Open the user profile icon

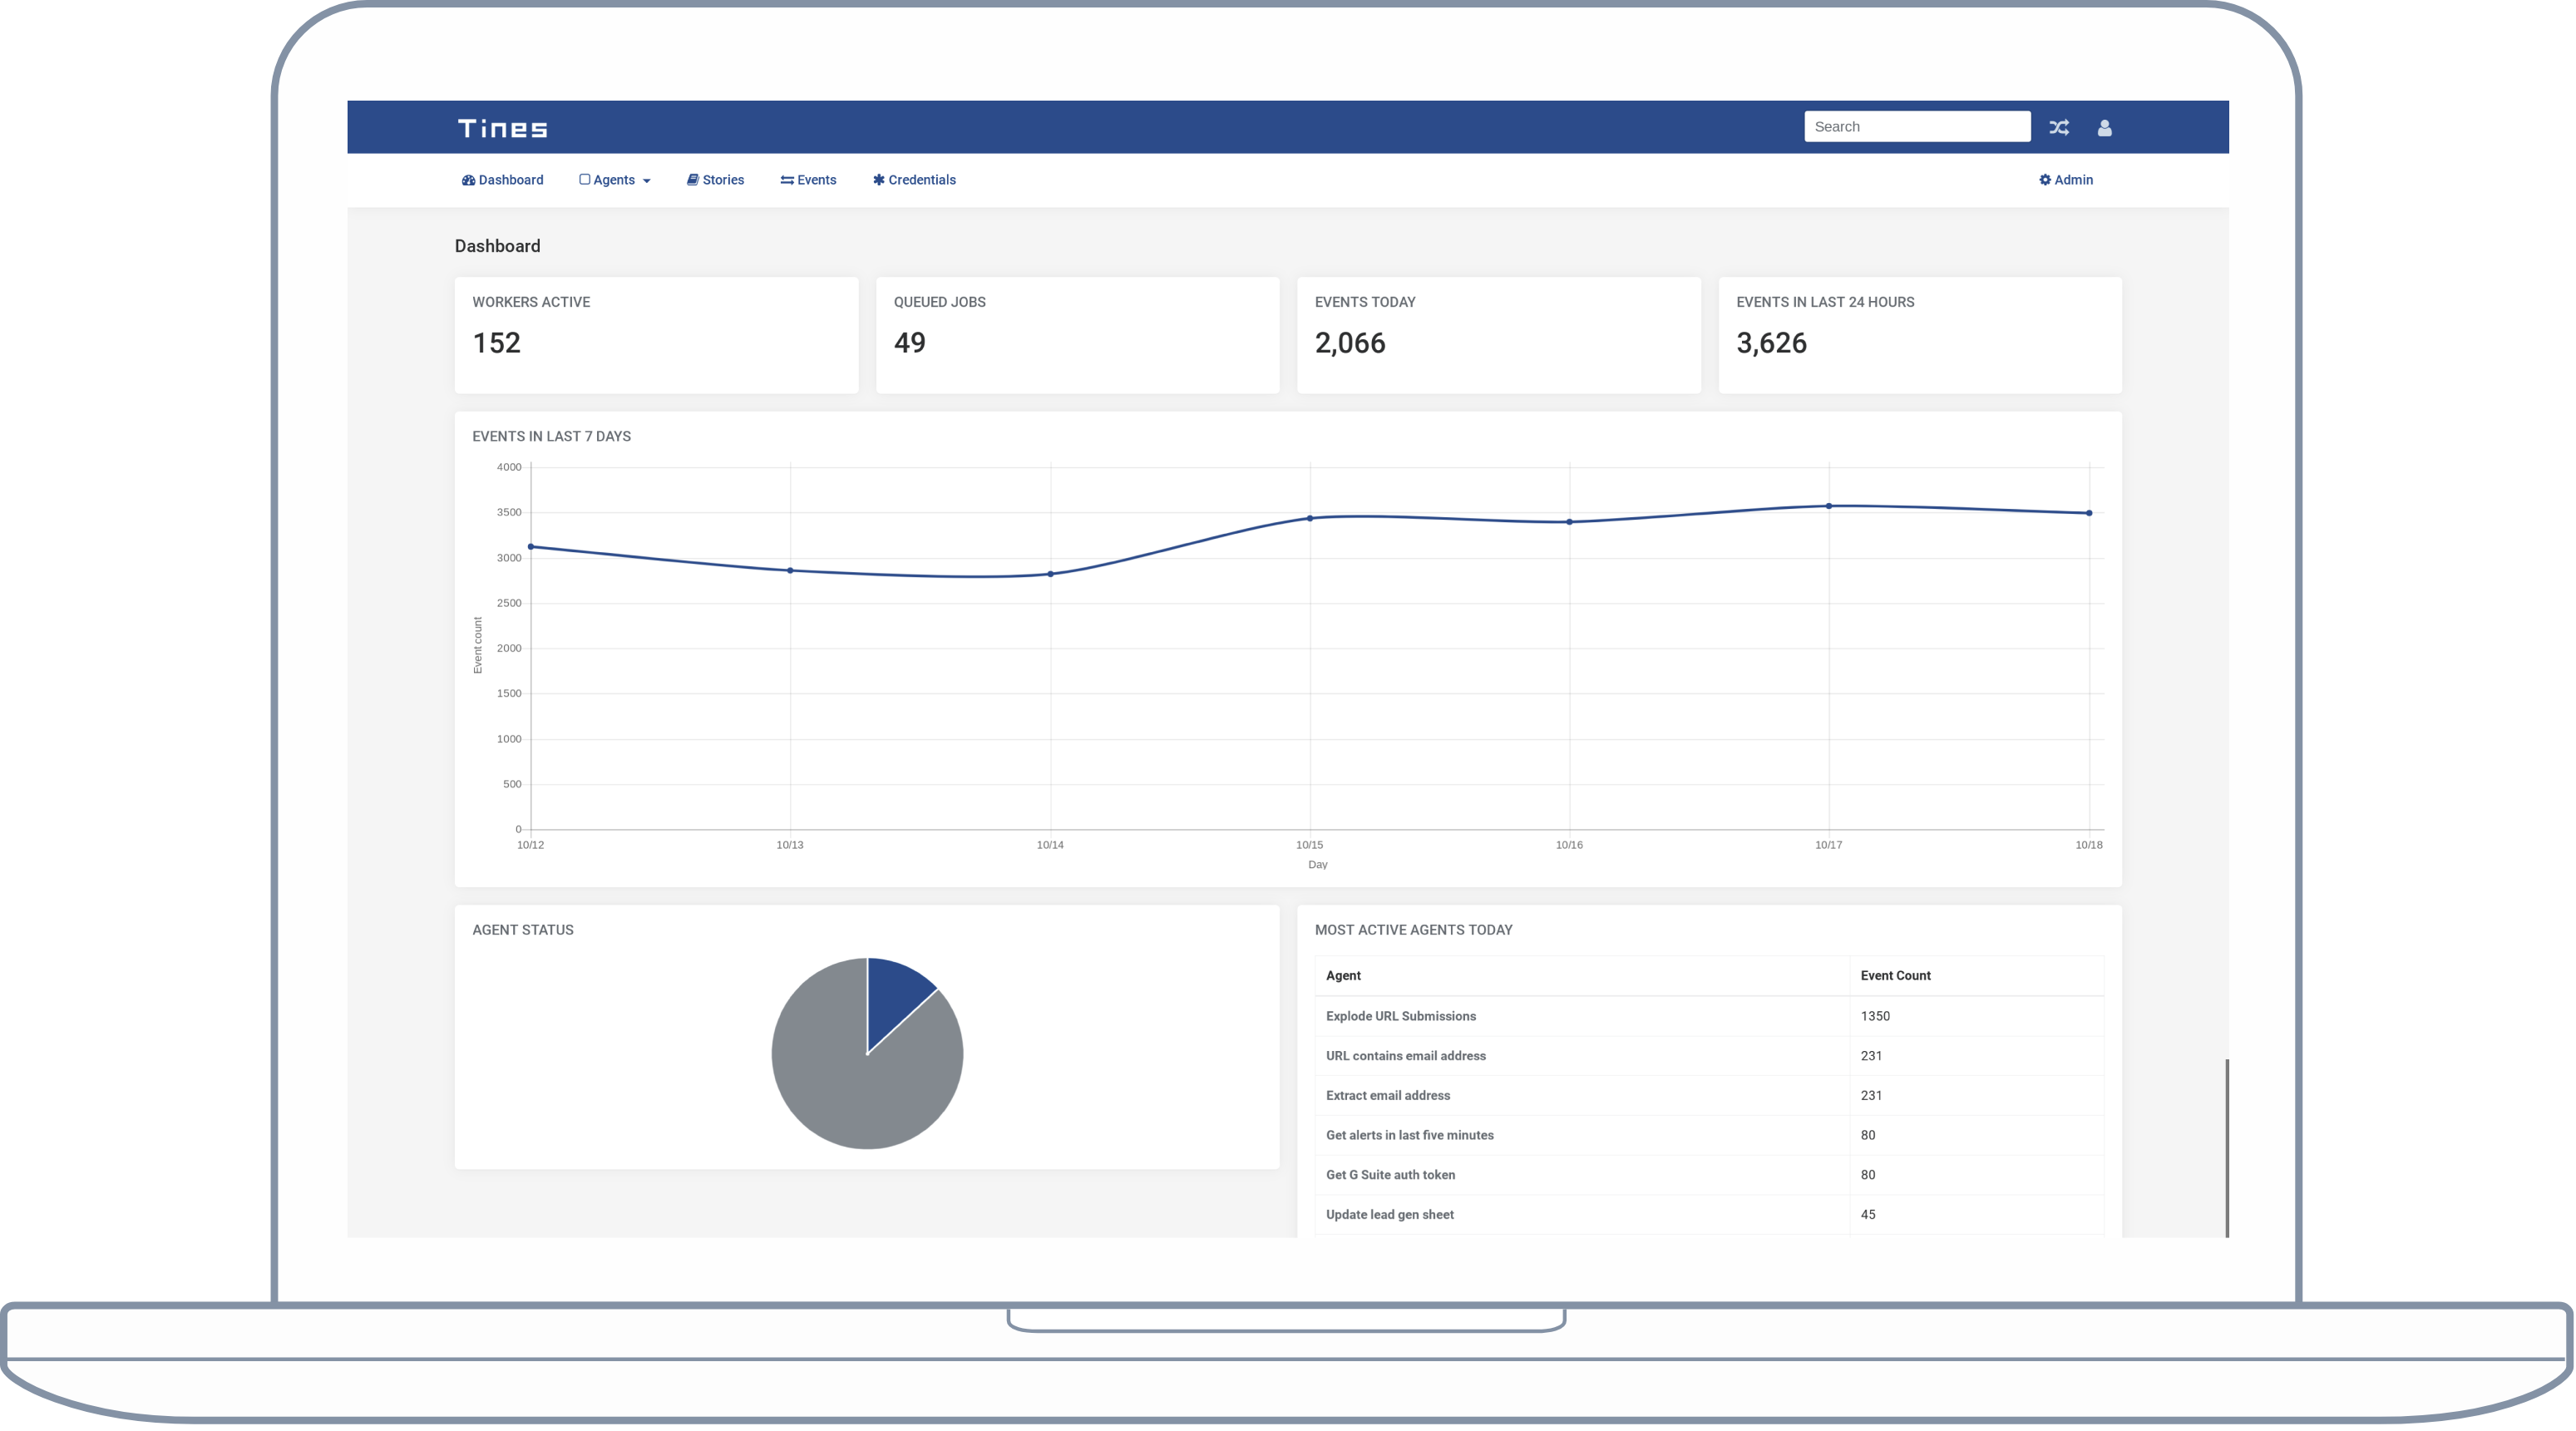pos(2104,127)
